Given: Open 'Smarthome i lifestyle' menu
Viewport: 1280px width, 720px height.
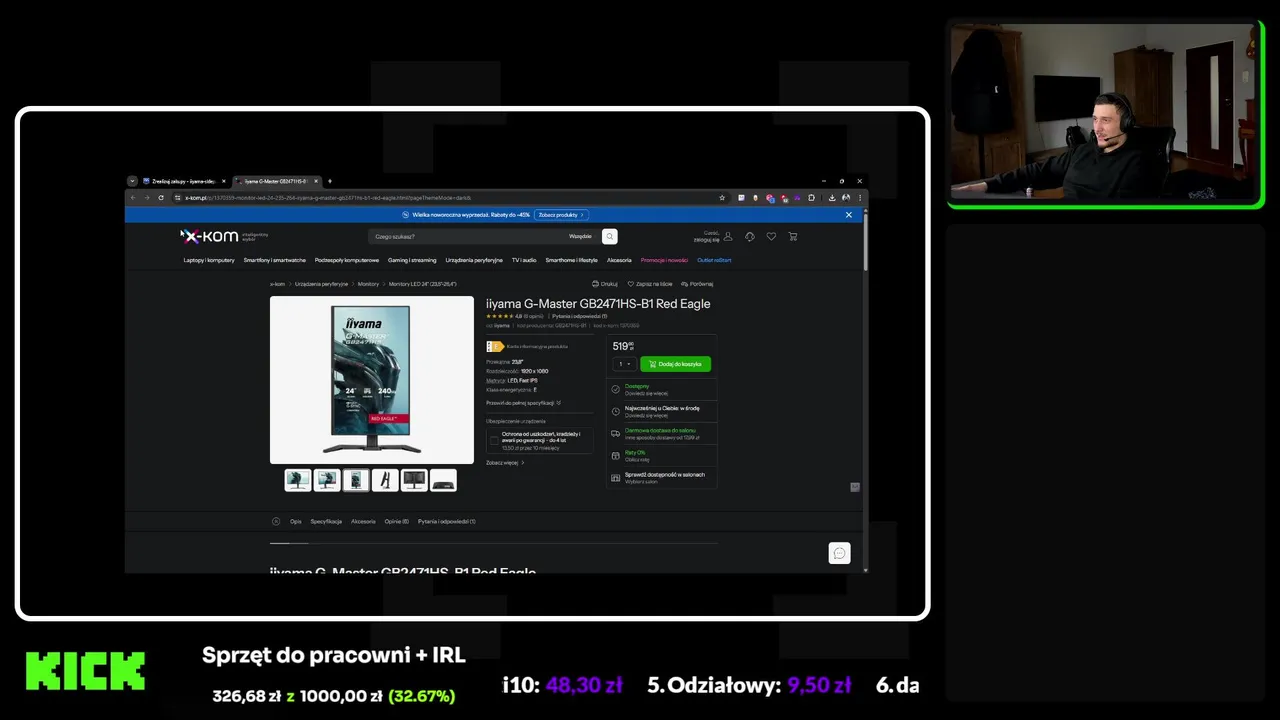Looking at the screenshot, I should tap(571, 260).
